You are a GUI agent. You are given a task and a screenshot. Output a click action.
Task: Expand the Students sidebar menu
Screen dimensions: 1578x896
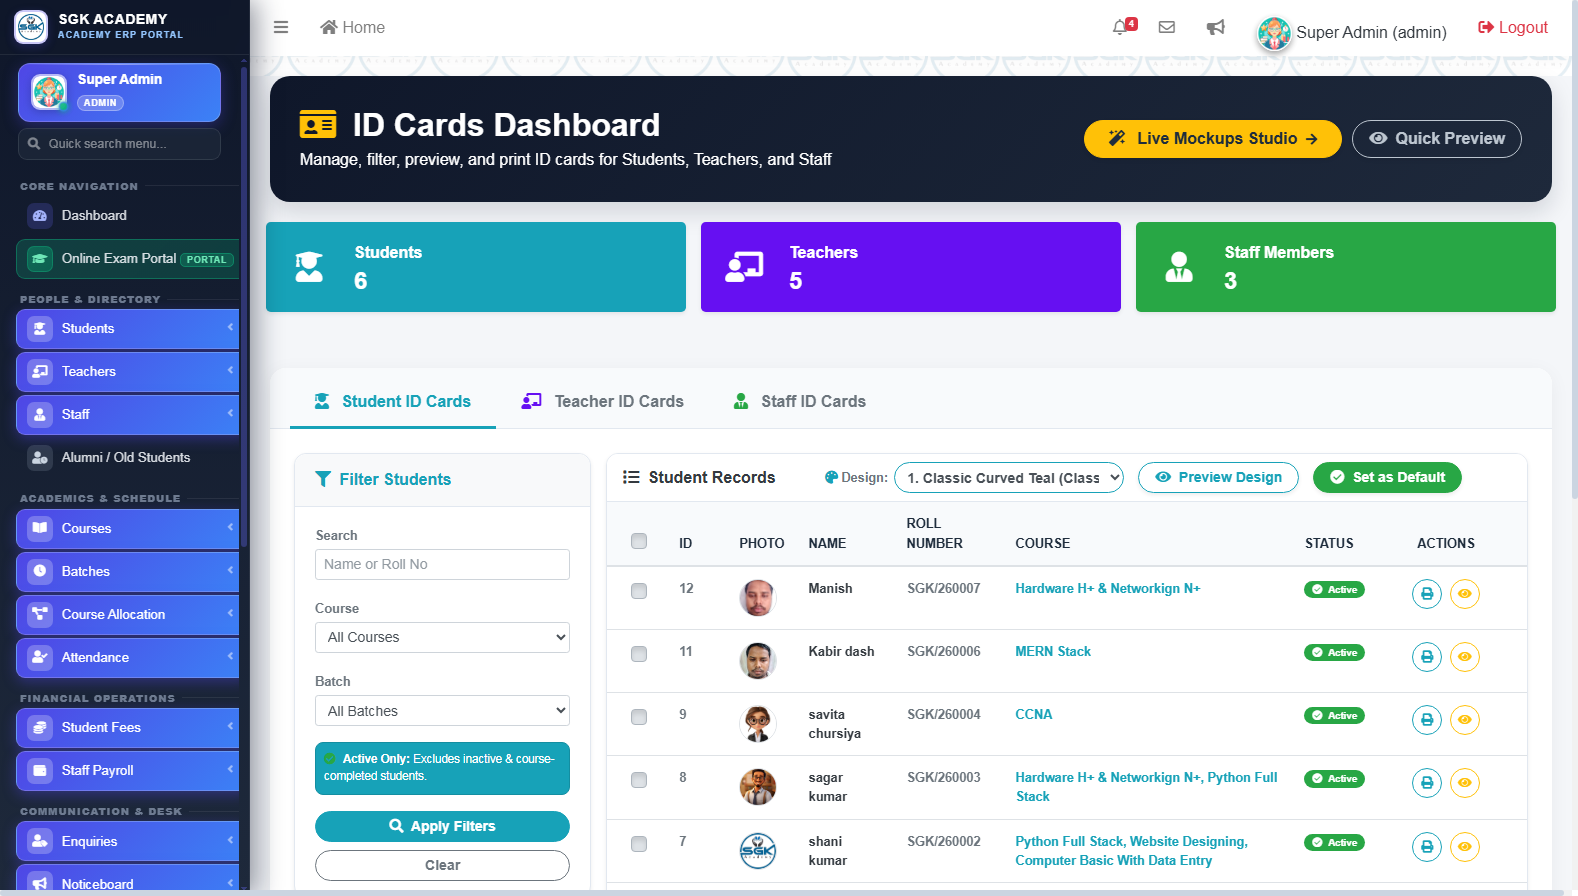coord(128,328)
